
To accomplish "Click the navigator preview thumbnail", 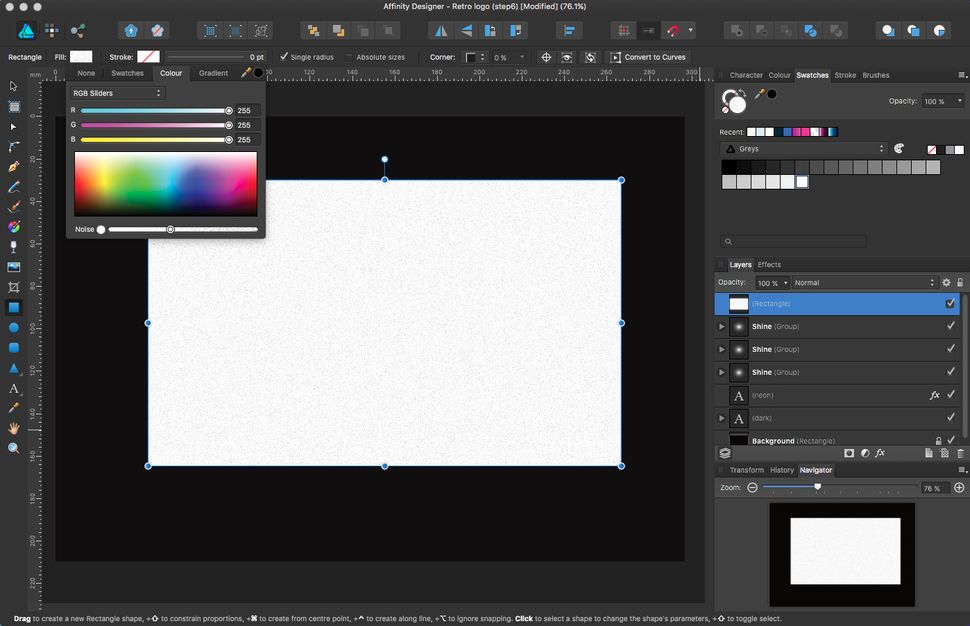I will click(842, 554).
